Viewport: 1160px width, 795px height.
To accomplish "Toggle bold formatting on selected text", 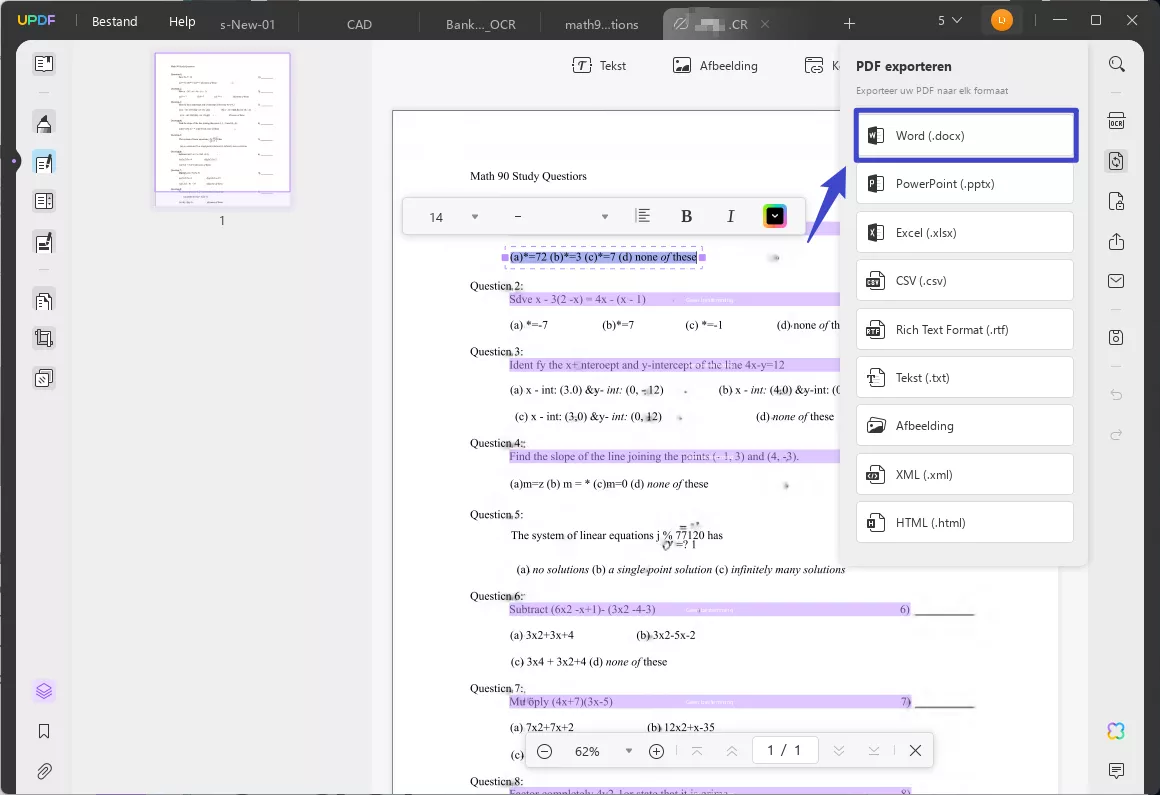I will 687,216.
